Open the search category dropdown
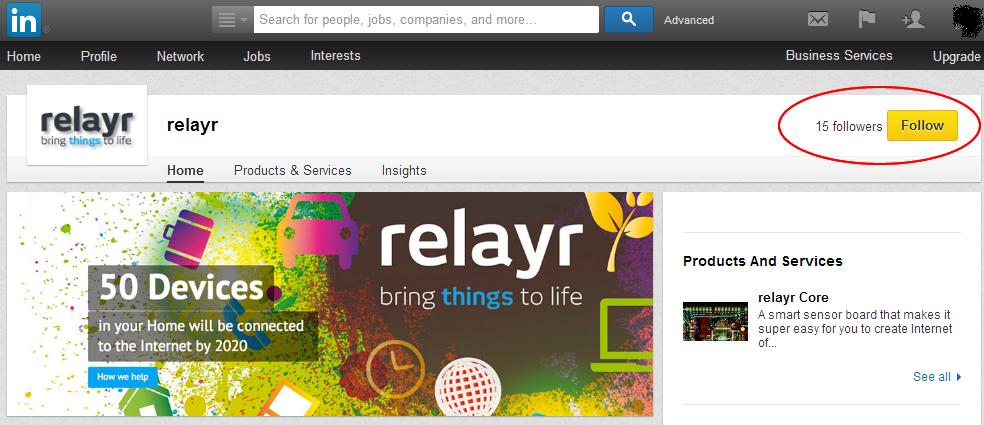The height and width of the screenshot is (425, 984). click(x=232, y=19)
